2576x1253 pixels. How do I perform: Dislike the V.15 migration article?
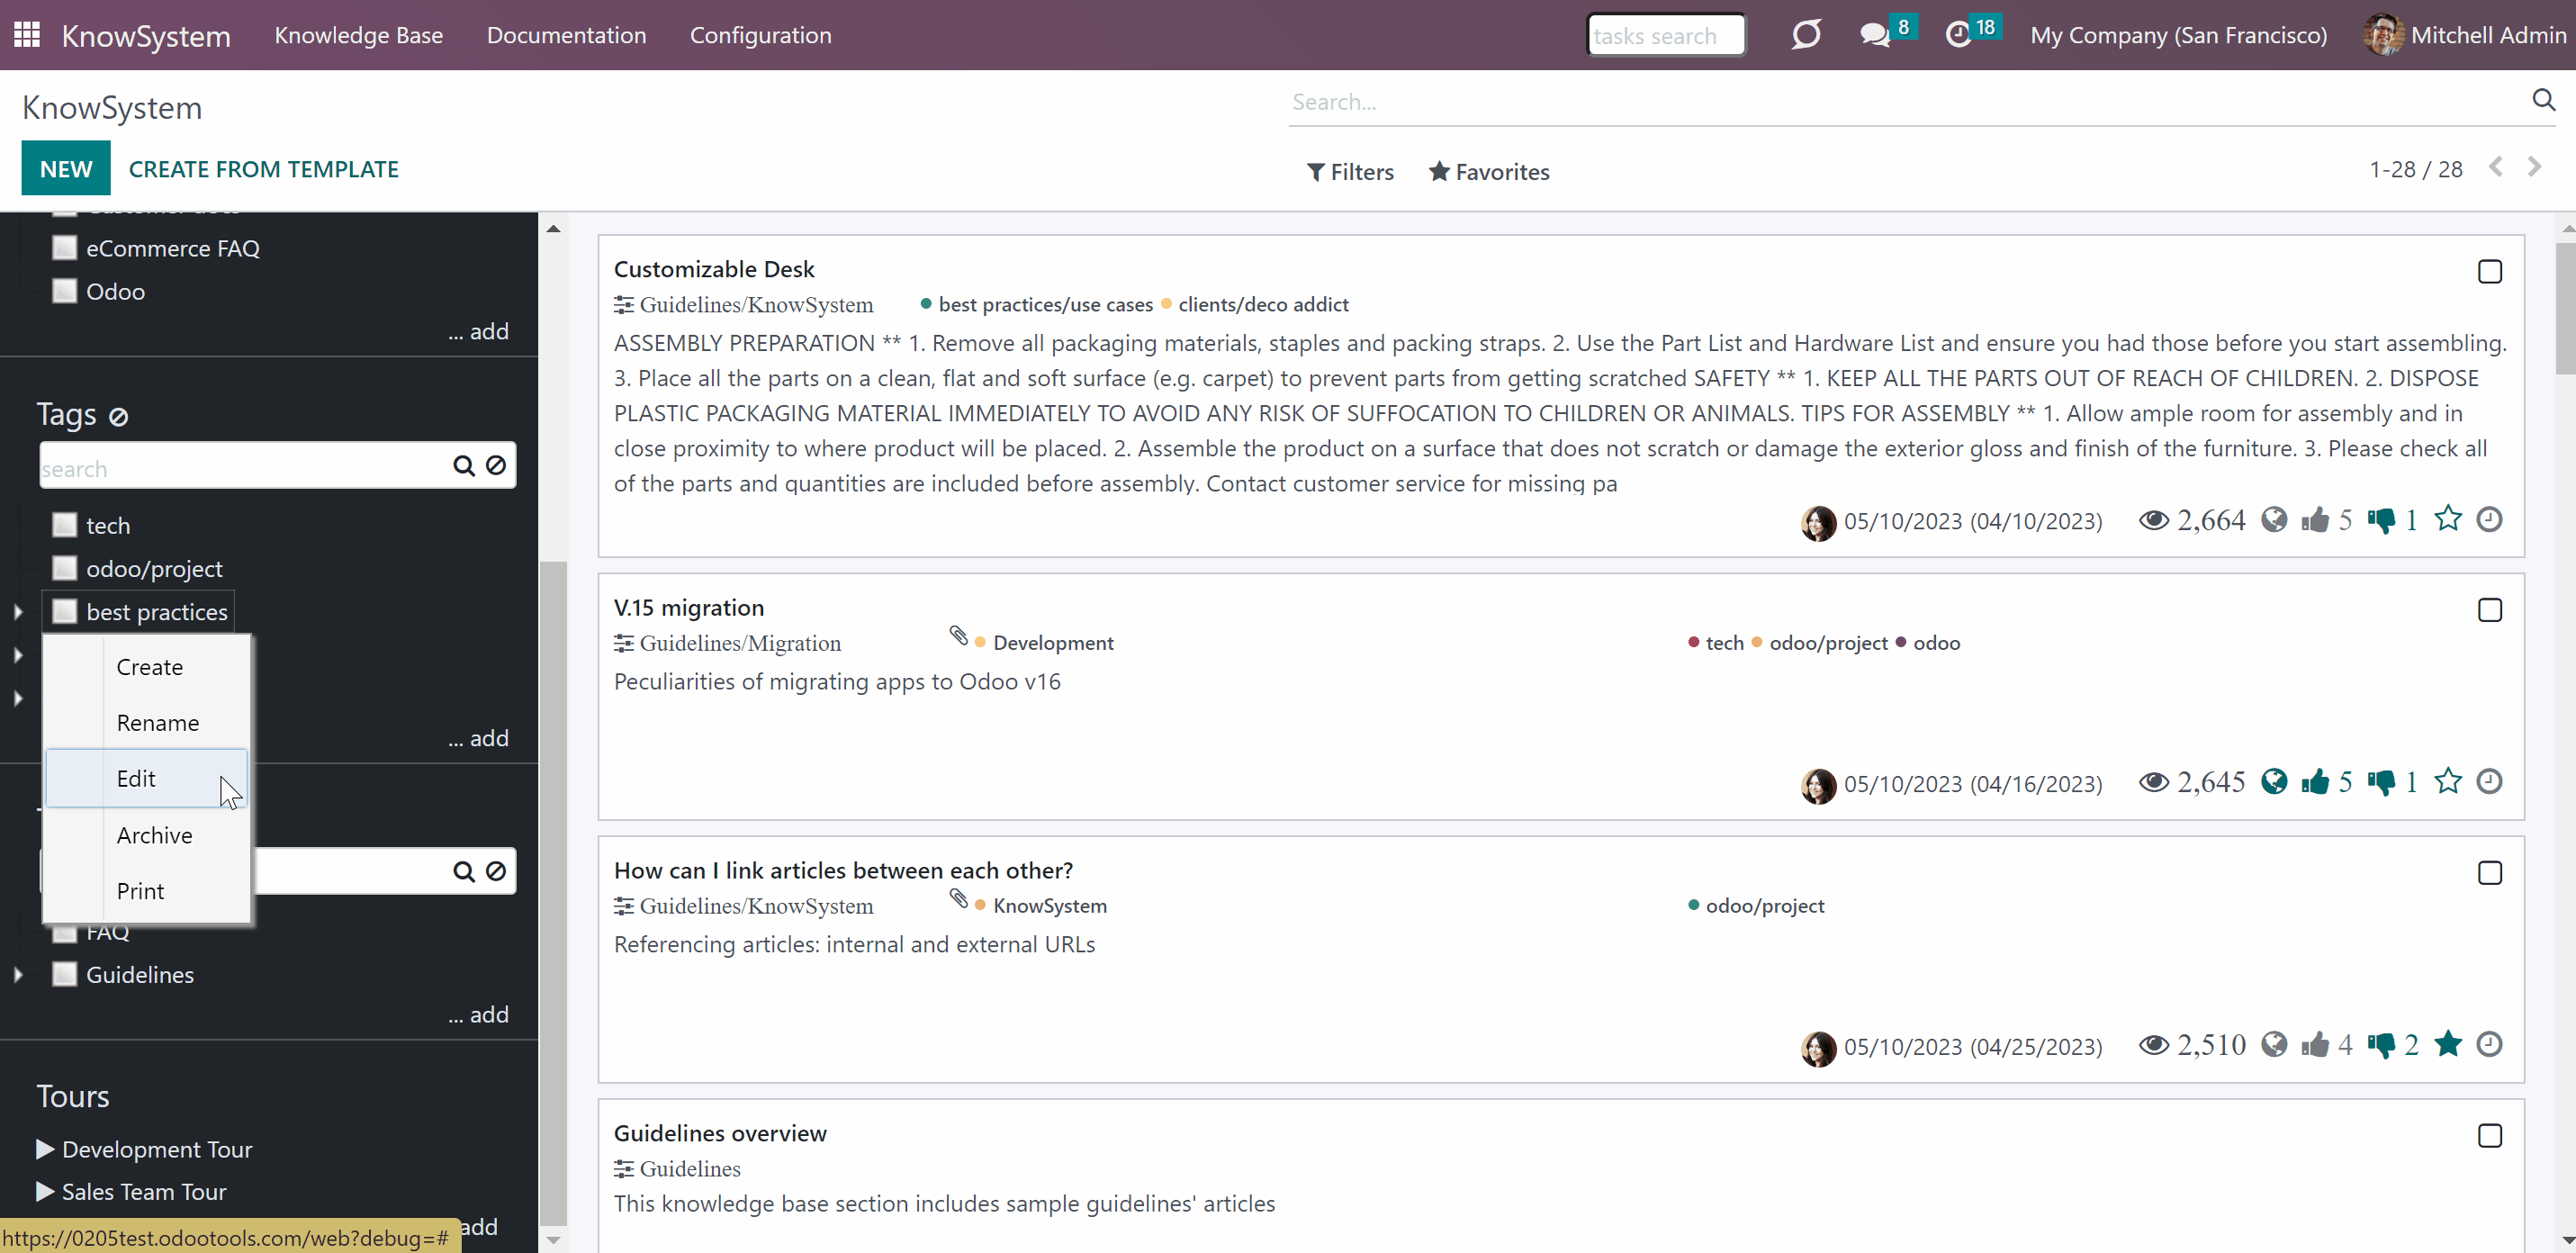pos(2381,782)
